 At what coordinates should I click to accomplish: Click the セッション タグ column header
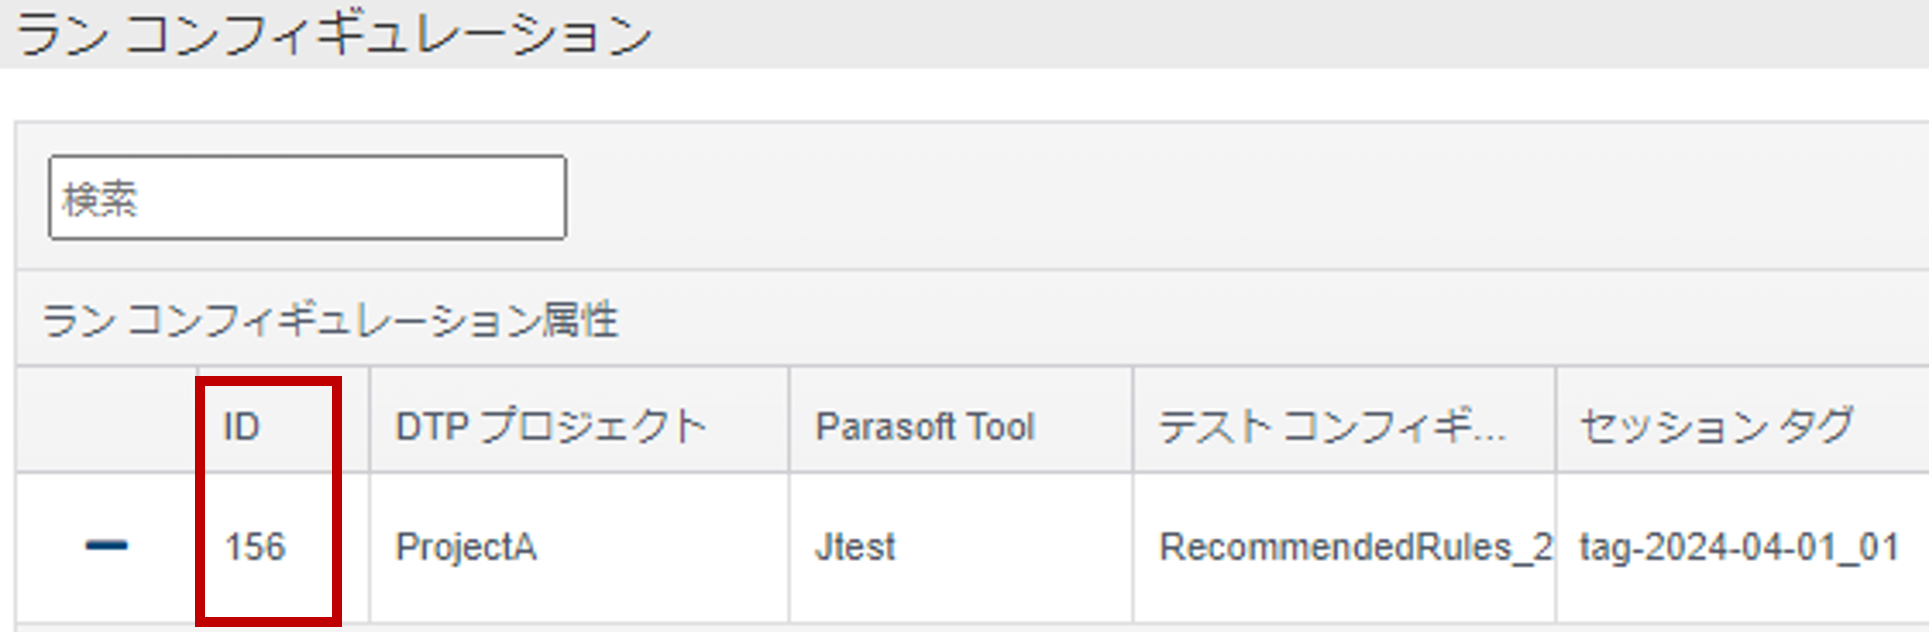(x=1716, y=427)
